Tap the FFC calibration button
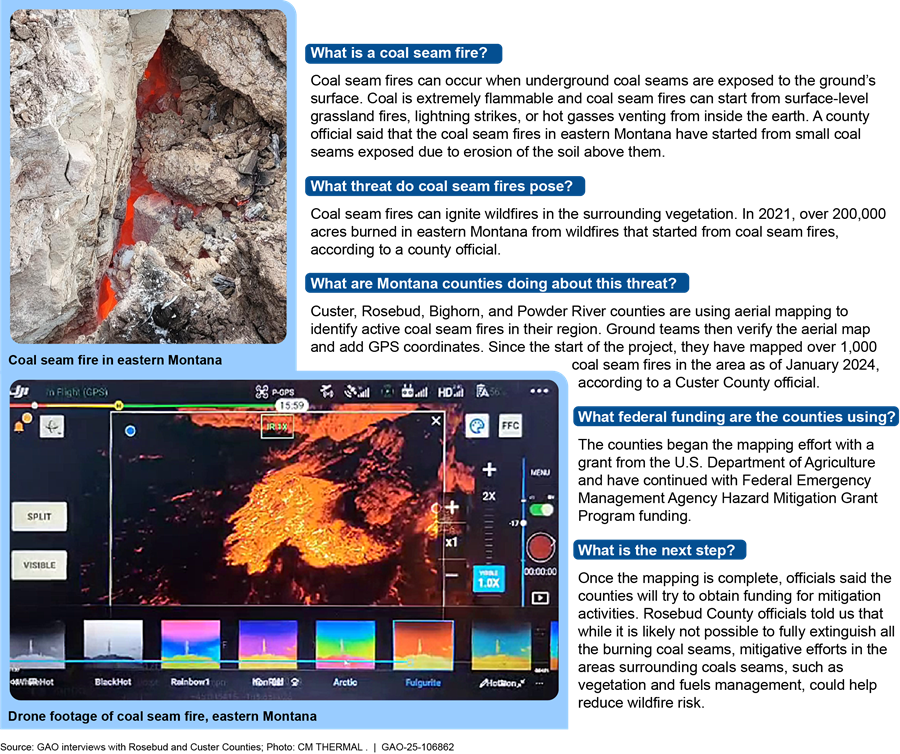Viewport: 900px width, 754px height. pyautogui.click(x=510, y=426)
